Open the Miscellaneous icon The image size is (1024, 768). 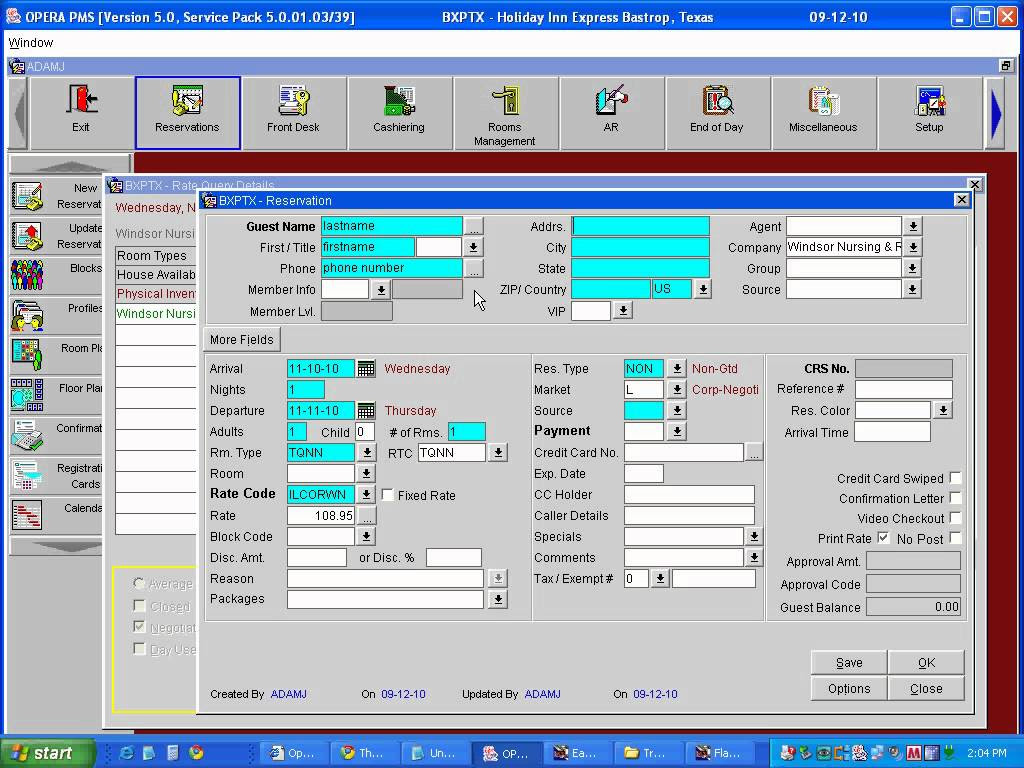click(x=823, y=113)
